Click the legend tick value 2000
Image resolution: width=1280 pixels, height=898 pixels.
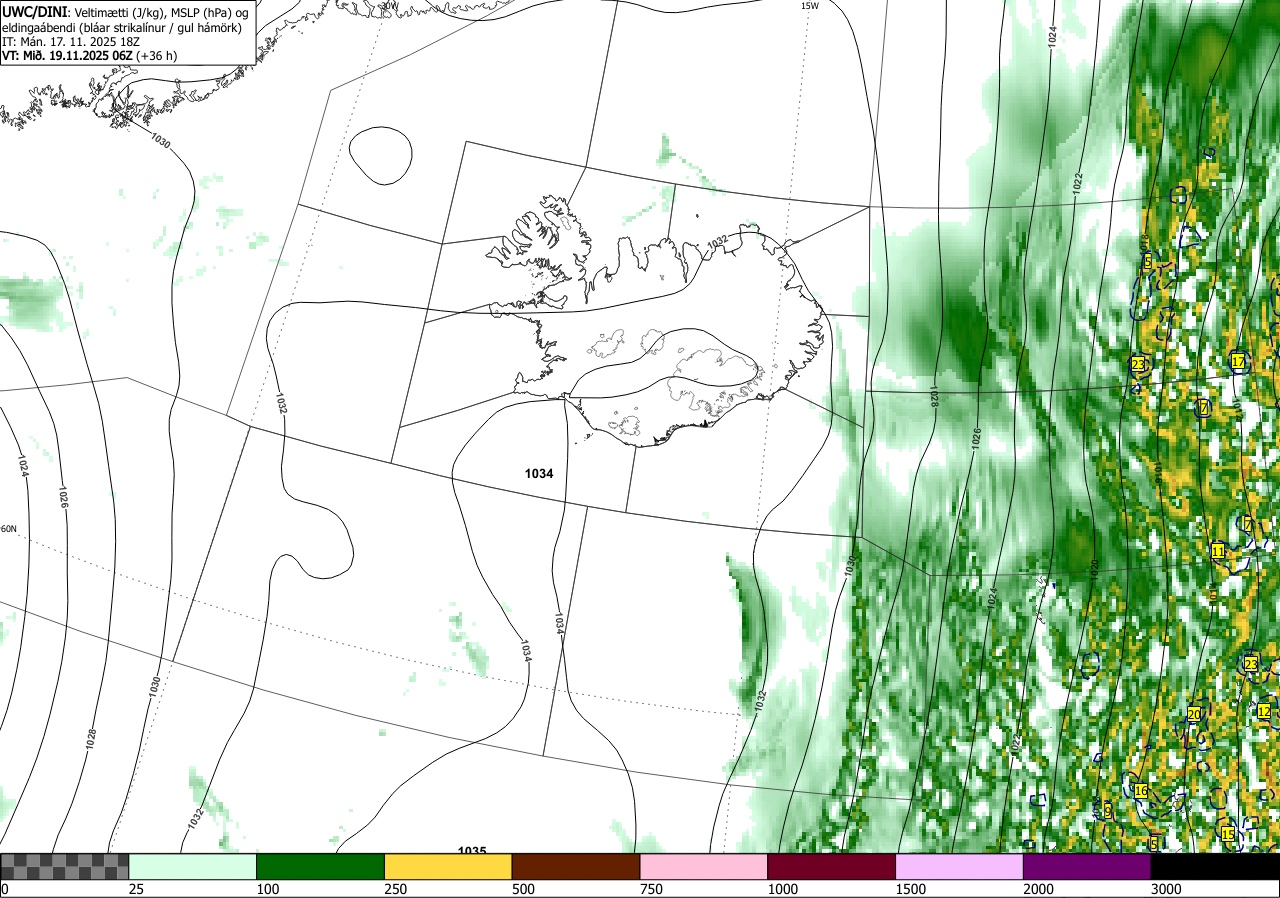[1039, 889]
